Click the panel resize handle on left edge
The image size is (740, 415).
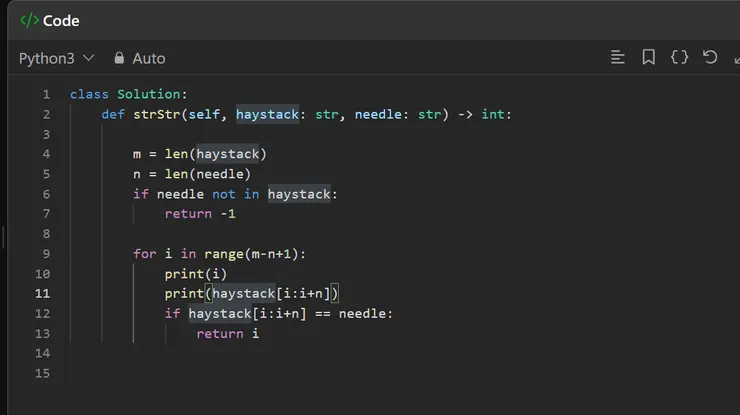3,237
